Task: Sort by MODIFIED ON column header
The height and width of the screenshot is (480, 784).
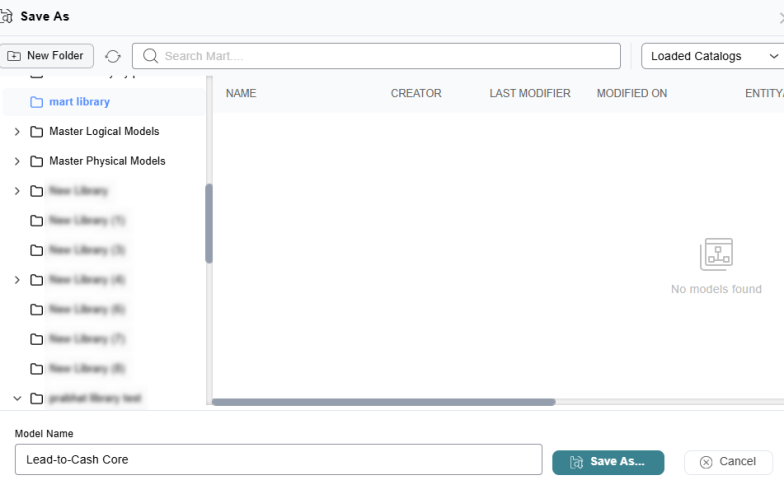Action: (632, 94)
